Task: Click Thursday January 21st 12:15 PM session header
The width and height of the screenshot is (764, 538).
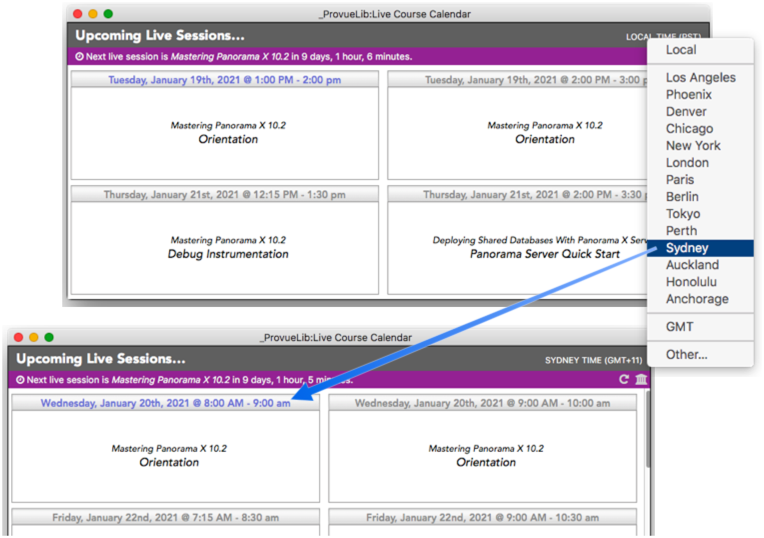Action: pos(225,194)
